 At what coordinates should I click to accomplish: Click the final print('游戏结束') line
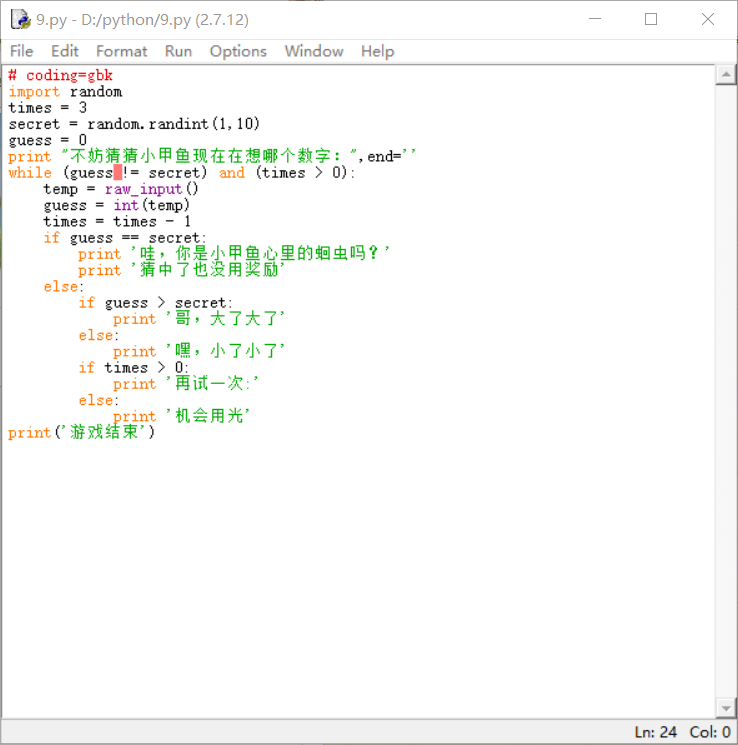click(x=82, y=433)
